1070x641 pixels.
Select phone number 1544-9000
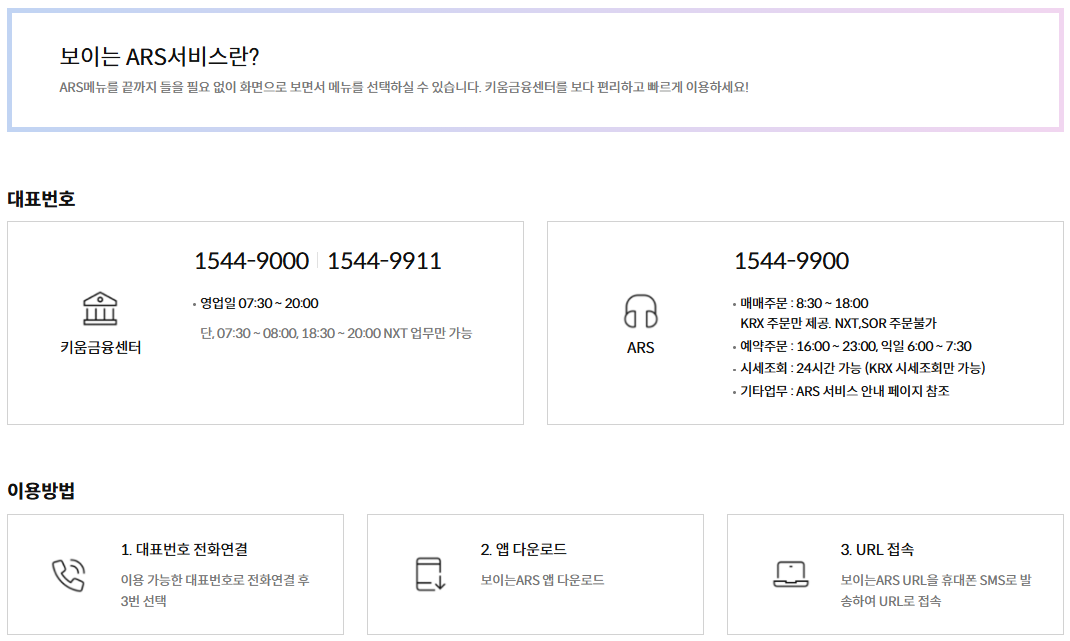point(252,261)
